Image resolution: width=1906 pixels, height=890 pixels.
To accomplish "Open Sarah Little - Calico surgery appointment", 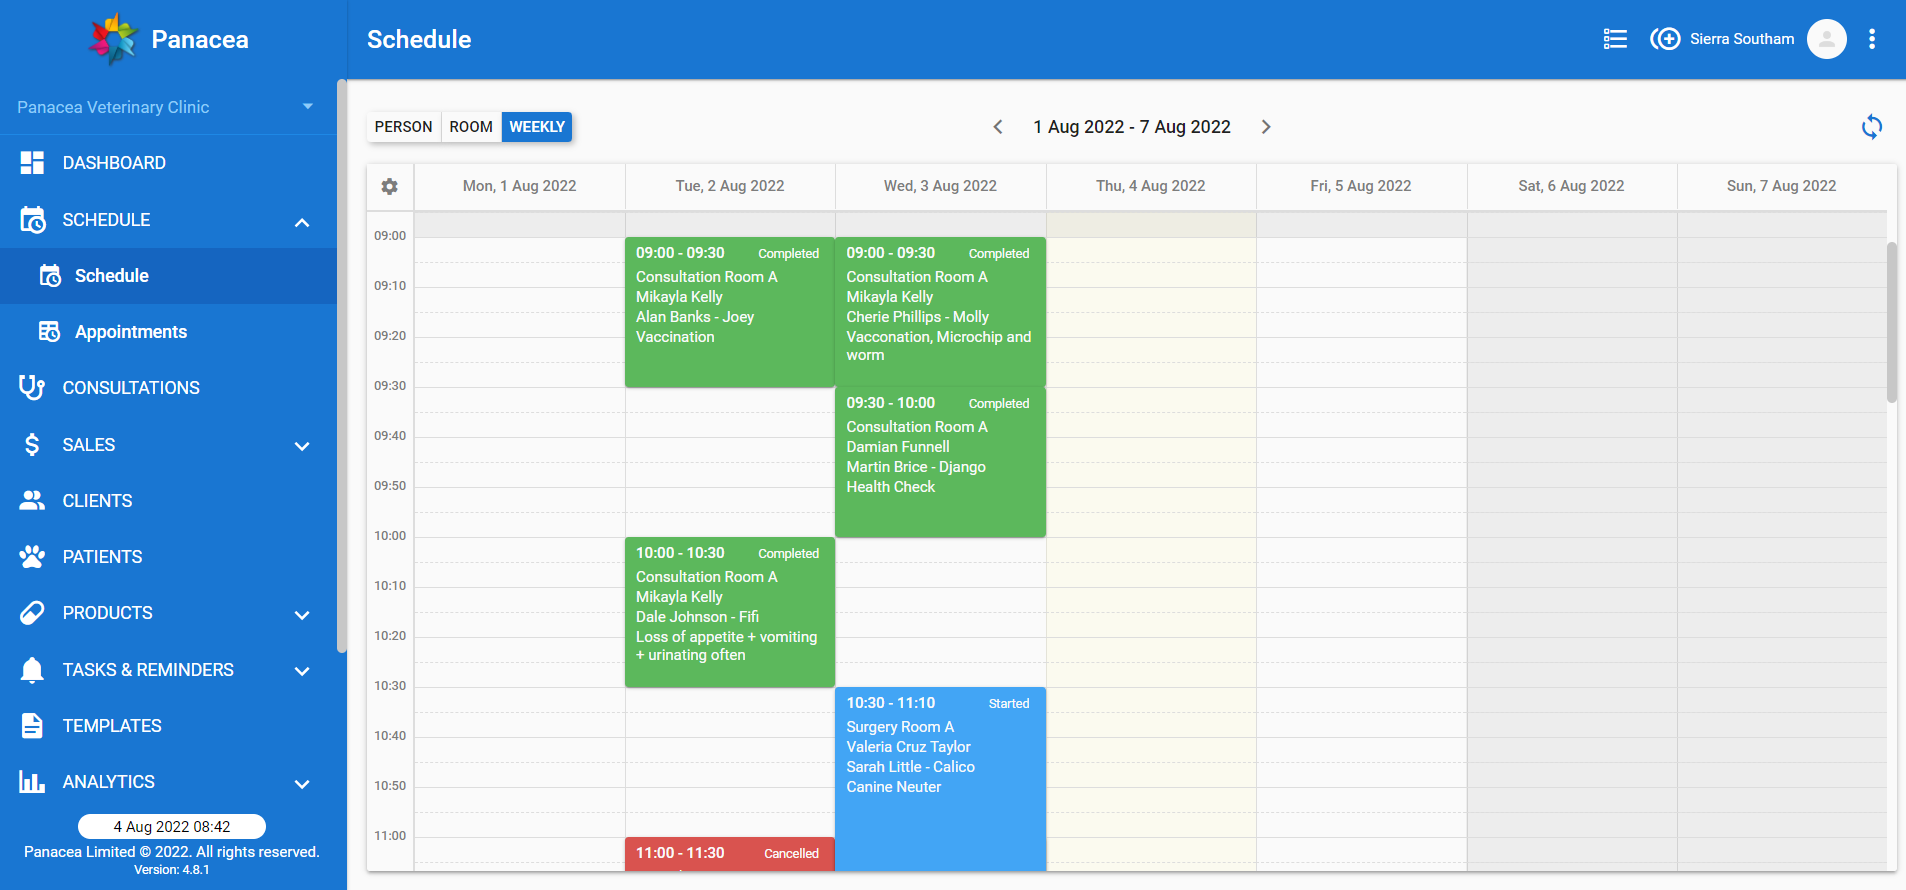I will tap(940, 778).
